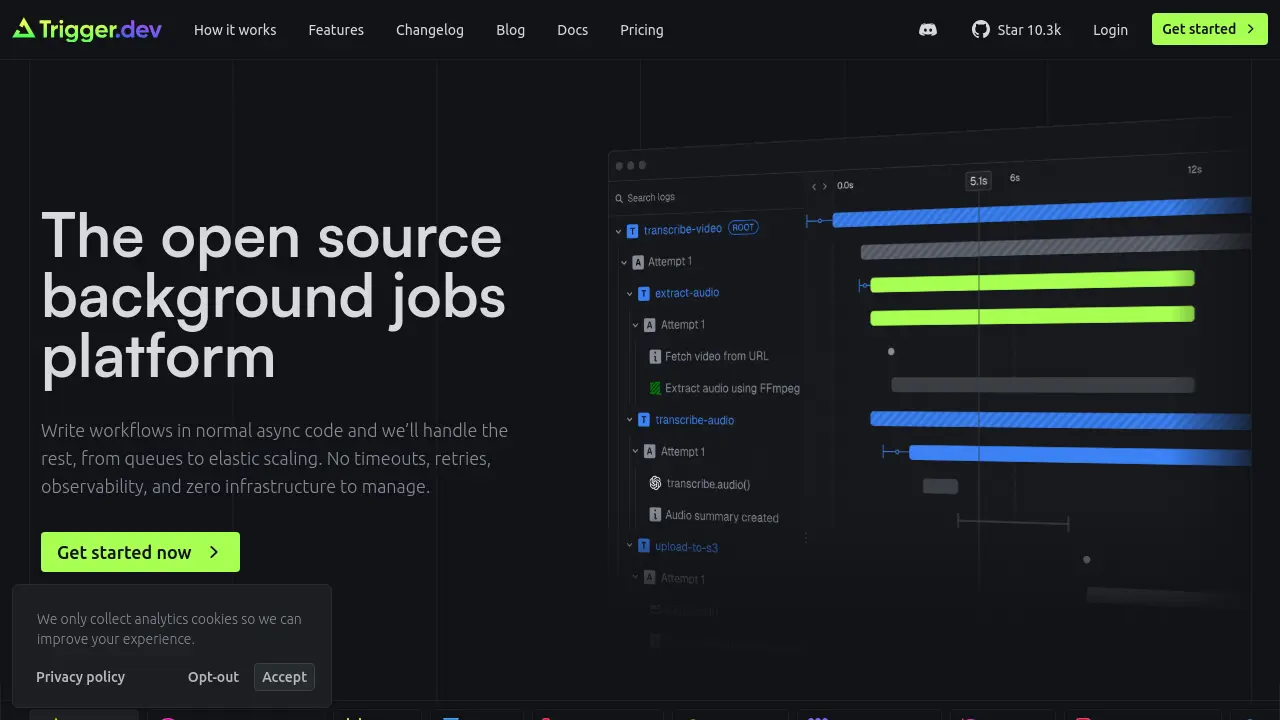Collapse the transcribe-video root task

point(619,230)
